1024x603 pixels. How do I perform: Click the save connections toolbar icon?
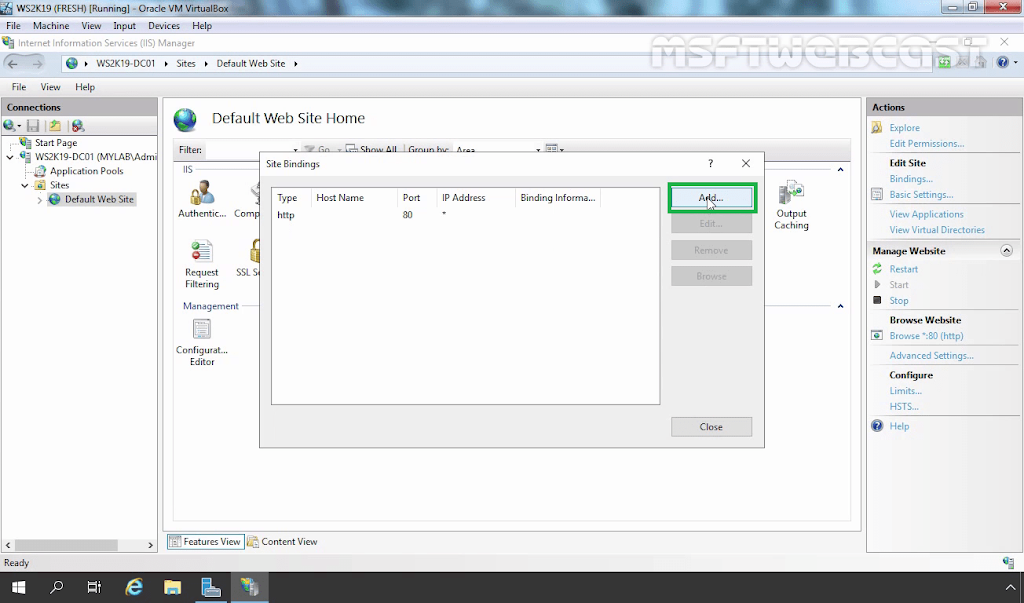[x=33, y=125]
